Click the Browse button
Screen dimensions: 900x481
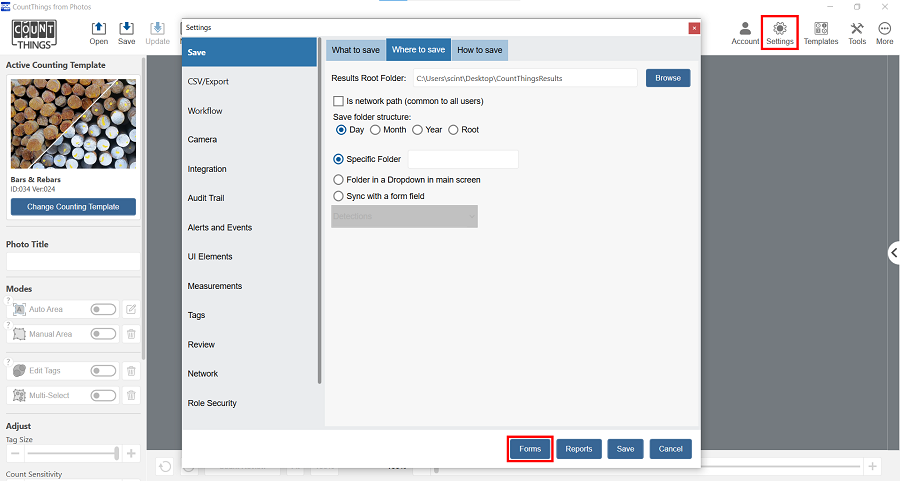(x=667, y=78)
